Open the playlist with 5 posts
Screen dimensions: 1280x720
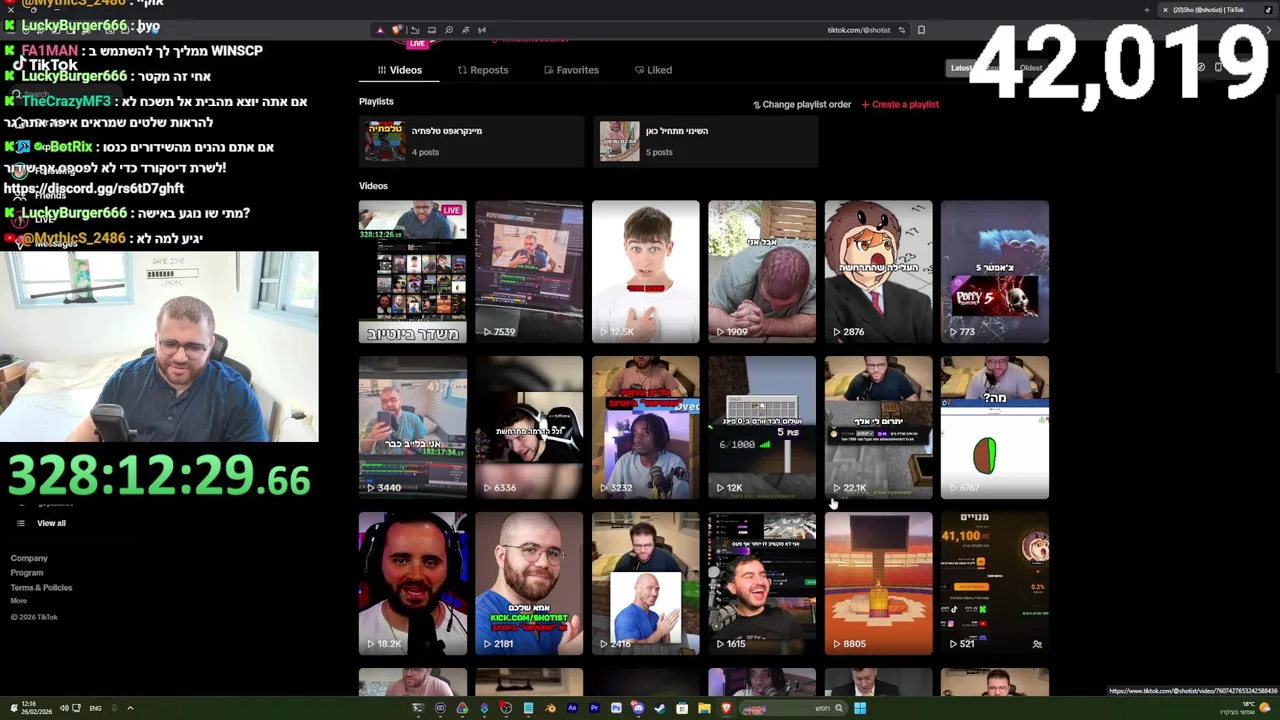tap(705, 141)
